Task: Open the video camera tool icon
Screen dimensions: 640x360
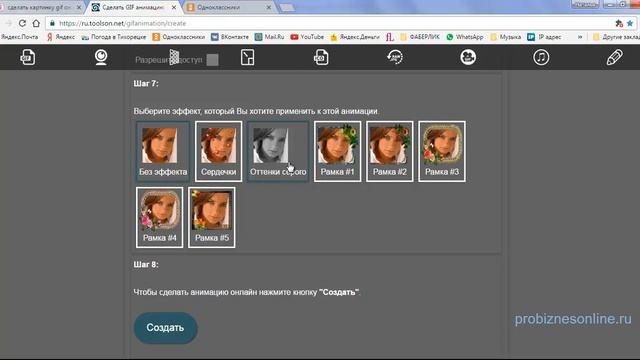Action: click(468, 57)
